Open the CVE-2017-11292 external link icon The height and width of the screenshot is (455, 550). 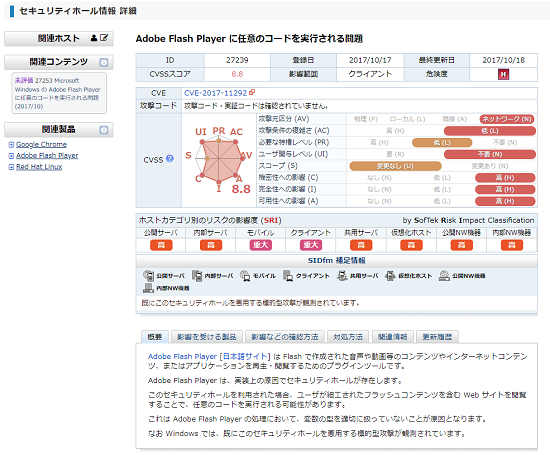coord(252,92)
